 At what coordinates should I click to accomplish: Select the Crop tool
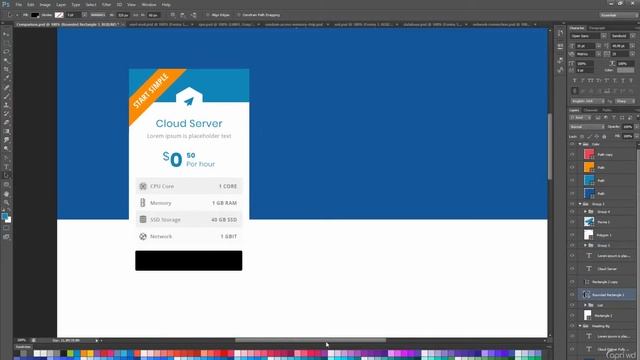point(6,69)
